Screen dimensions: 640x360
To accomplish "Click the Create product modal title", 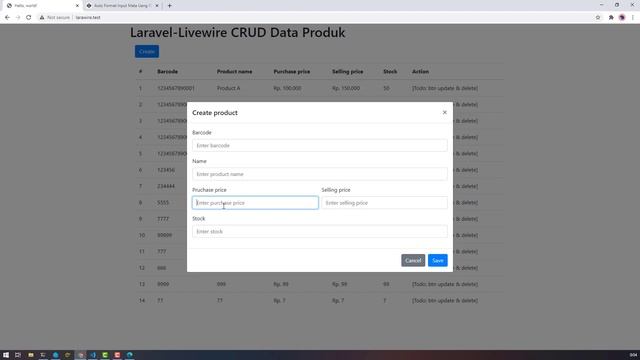I will (x=215, y=113).
